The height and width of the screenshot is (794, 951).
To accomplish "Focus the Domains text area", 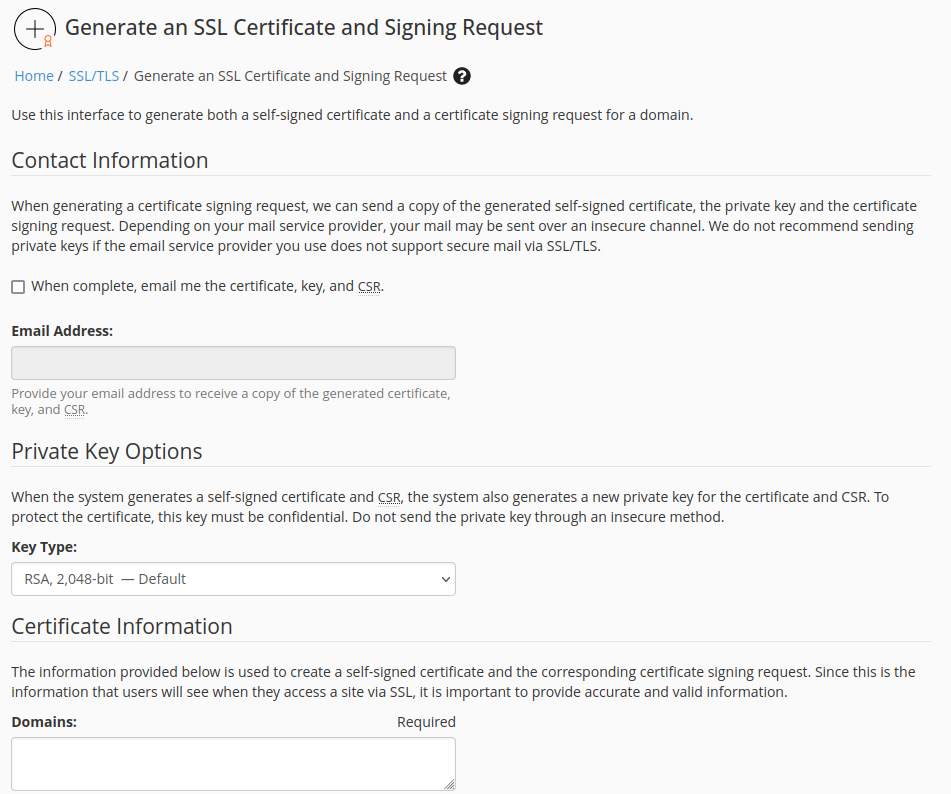I will [x=233, y=764].
